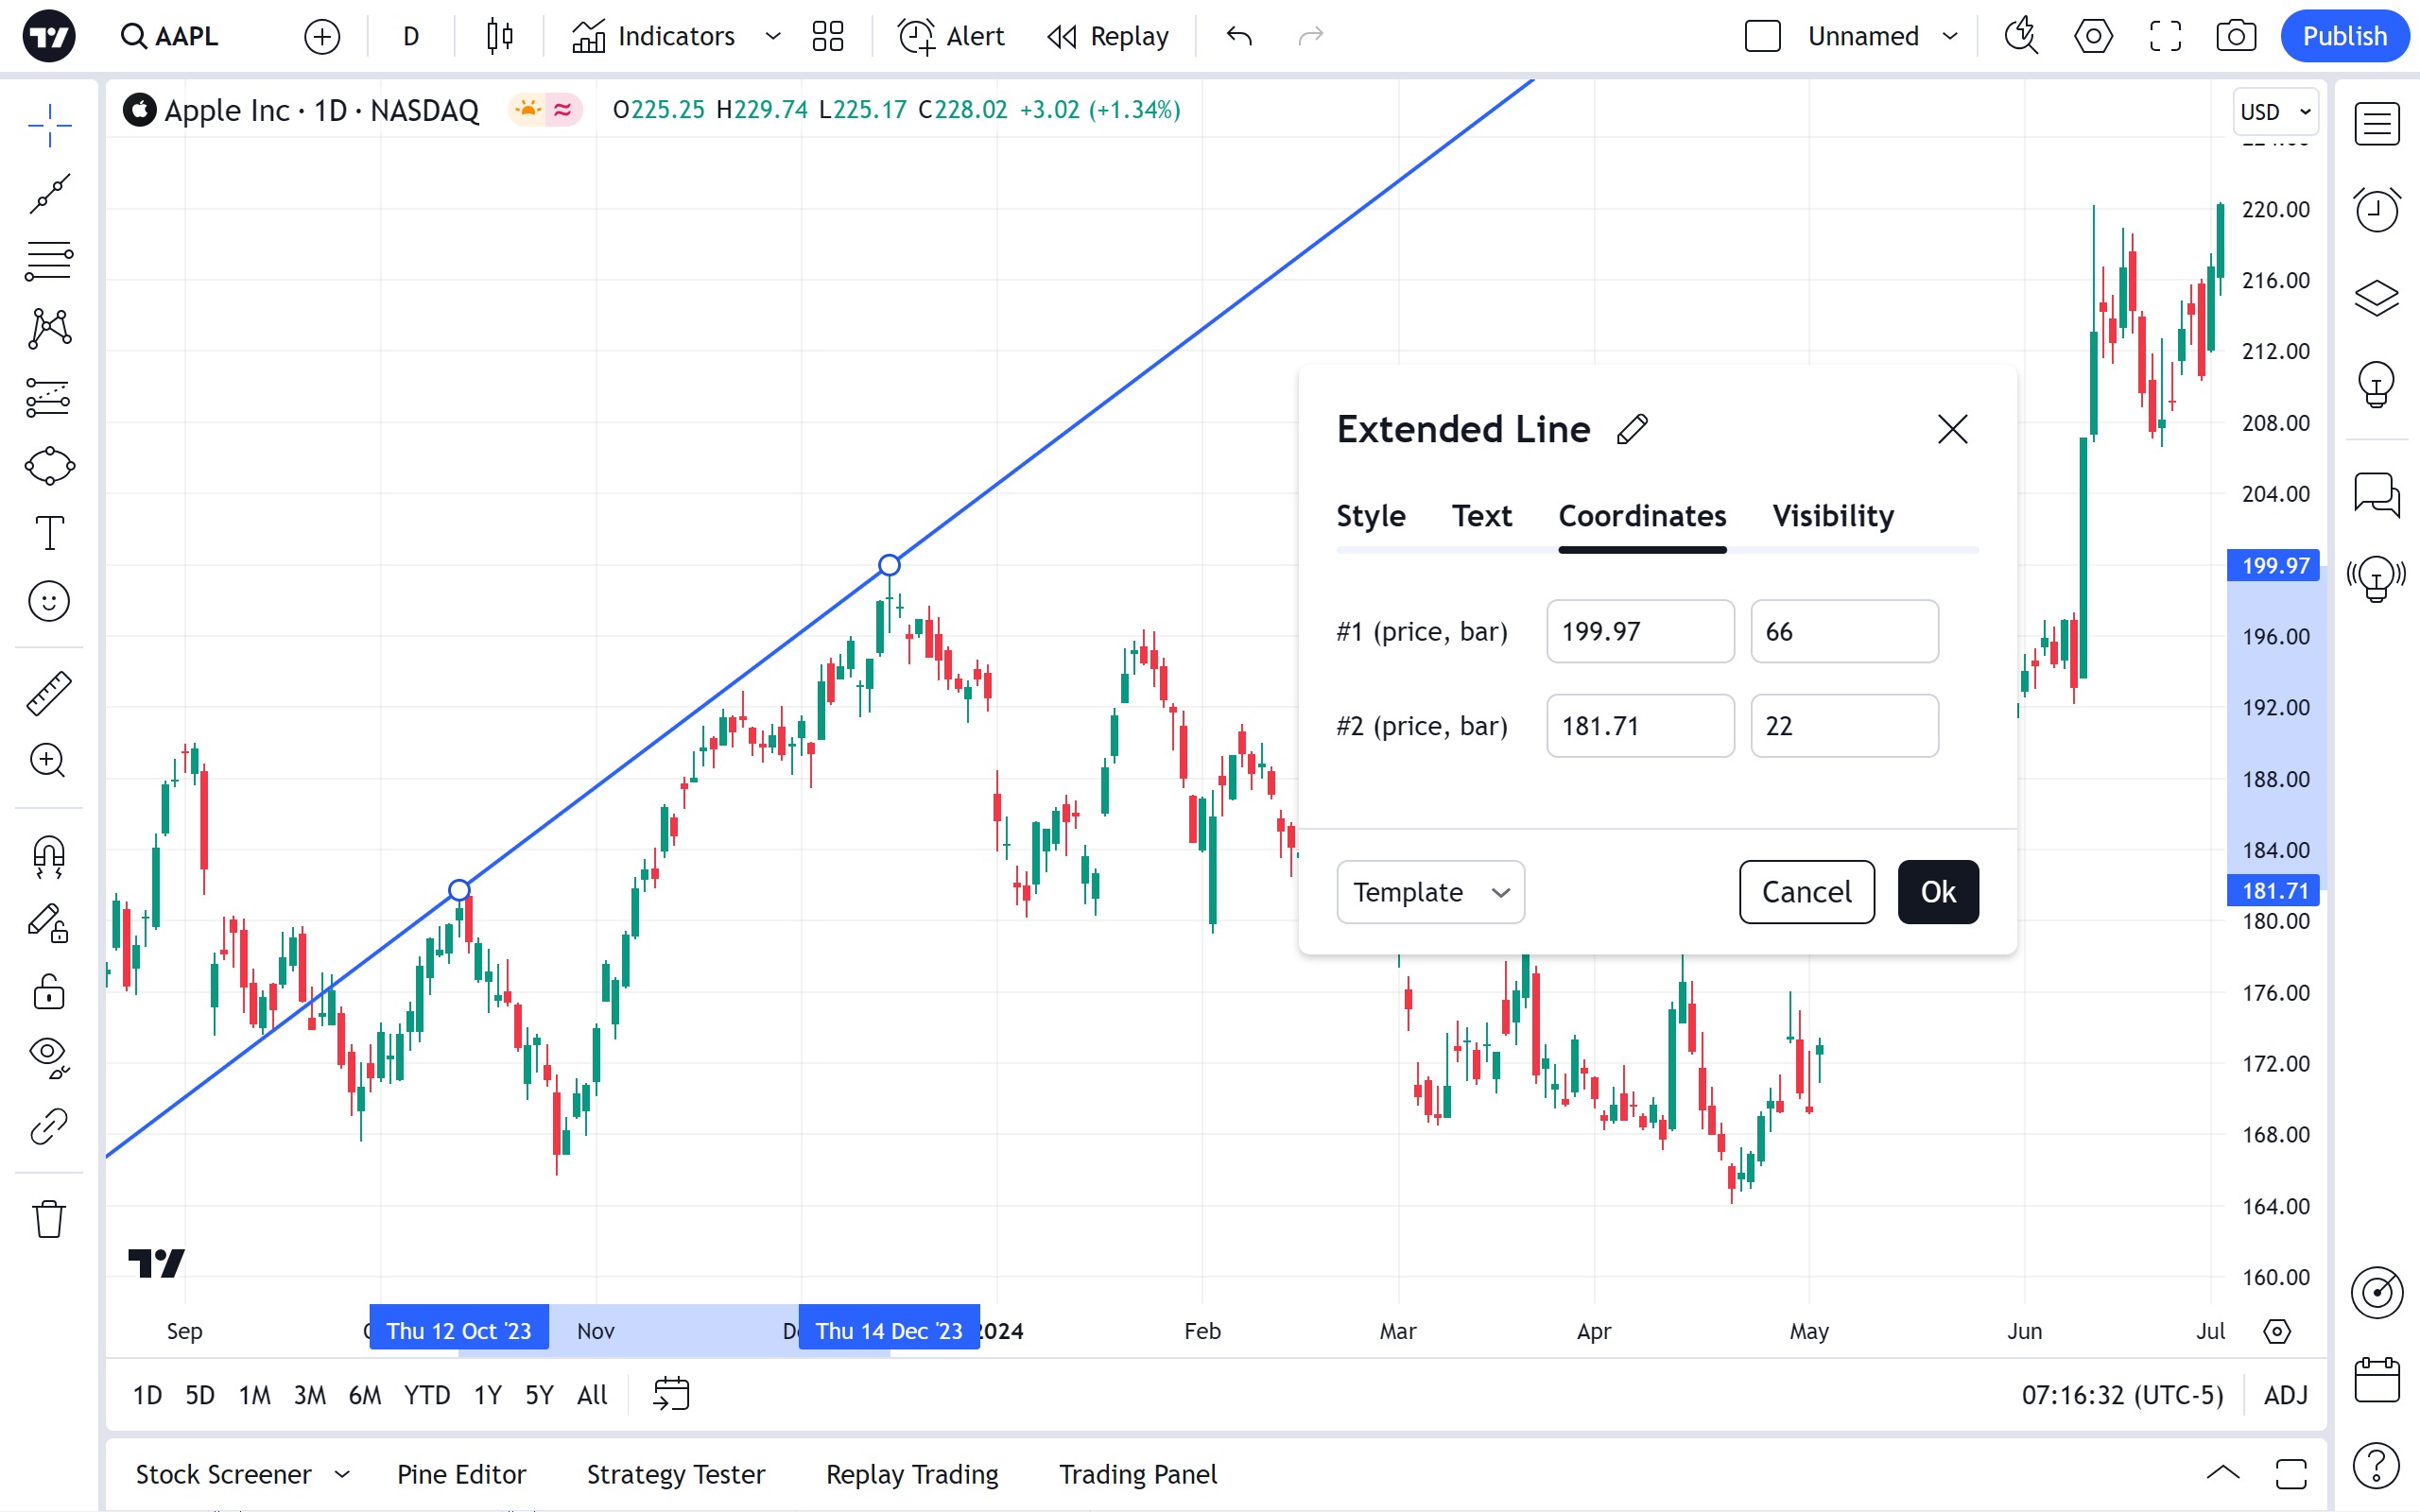Click Cancel in Extended Line dialog
Image resolution: width=2420 pixels, height=1512 pixels.
(x=1805, y=892)
